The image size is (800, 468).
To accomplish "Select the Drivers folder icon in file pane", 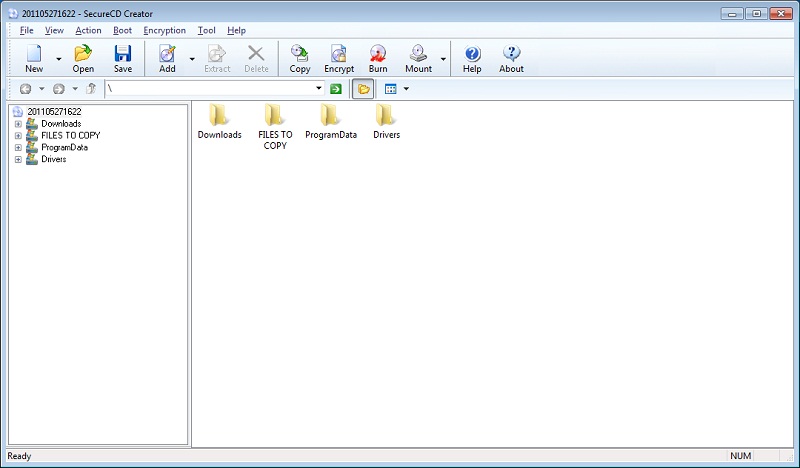I will 386,115.
